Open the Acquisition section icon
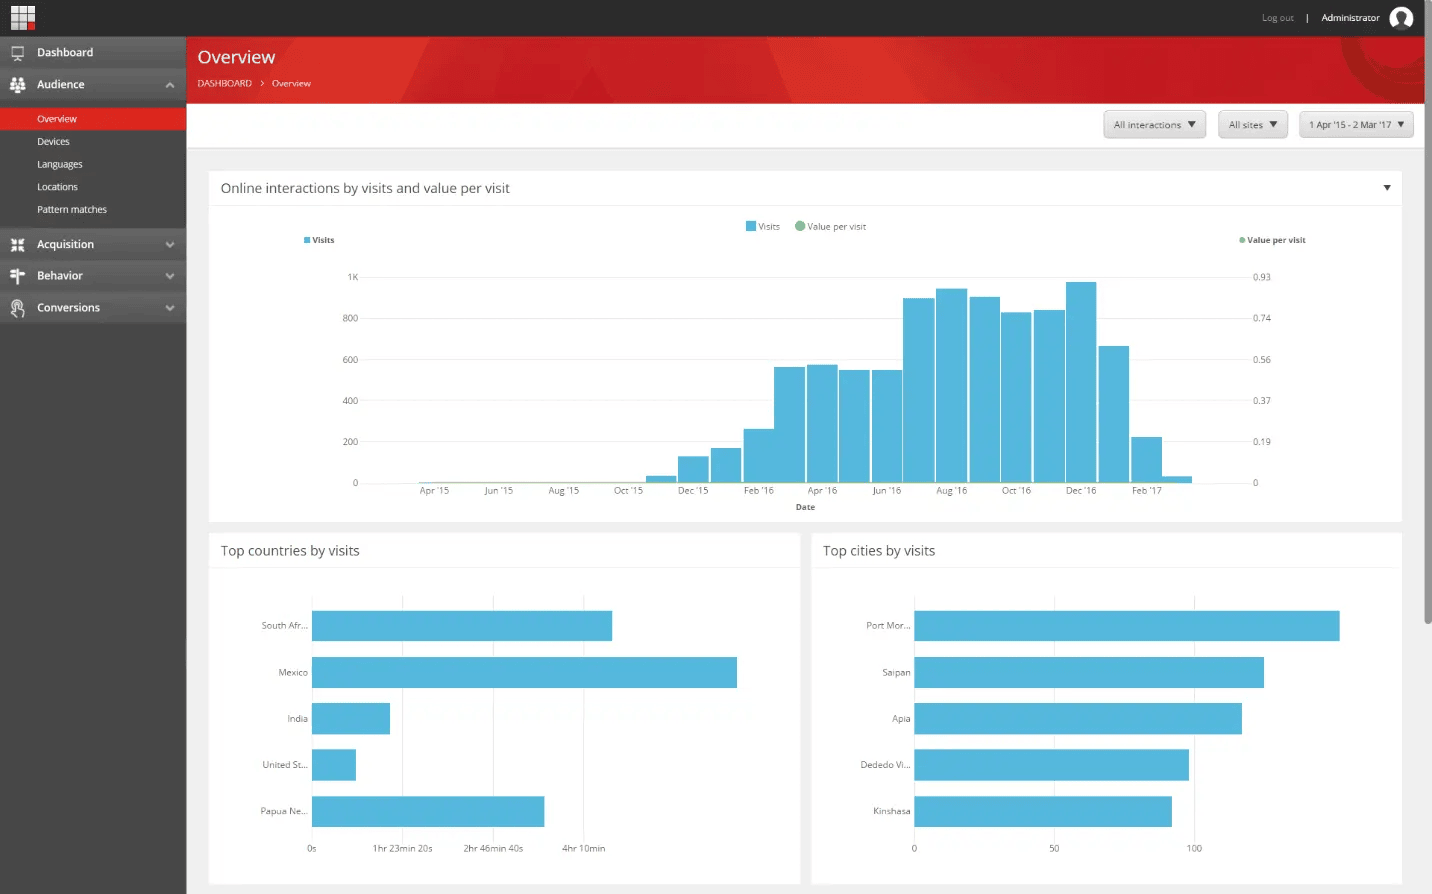Image resolution: width=1432 pixels, height=894 pixels. [x=17, y=243]
